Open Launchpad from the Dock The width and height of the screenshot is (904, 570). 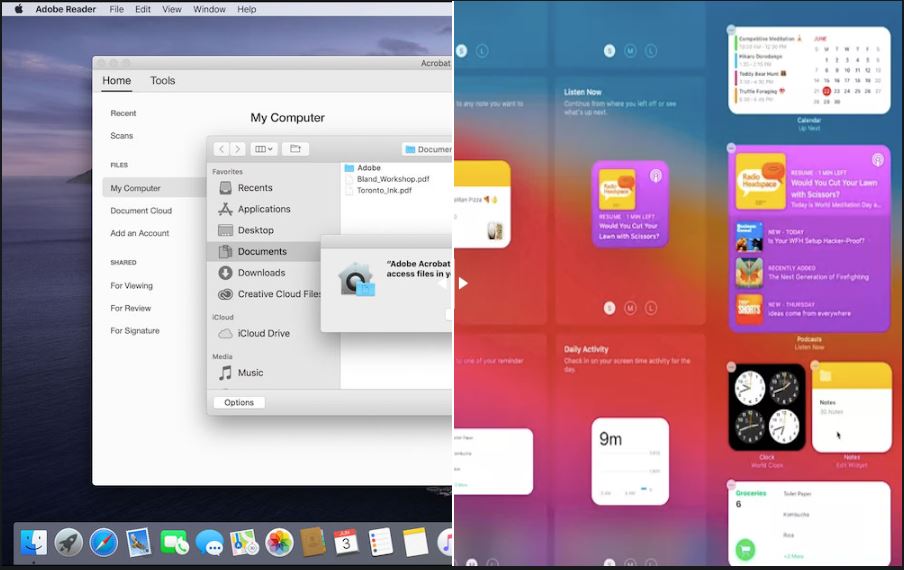click(x=69, y=542)
